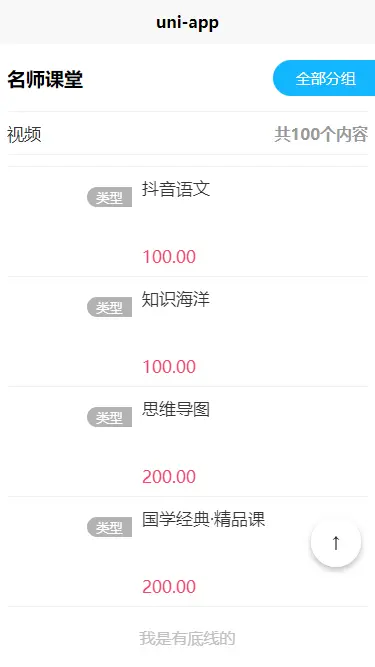This screenshot has height=667, width=375.
Task: Open the 抖音语文 course title
Action: (176, 189)
